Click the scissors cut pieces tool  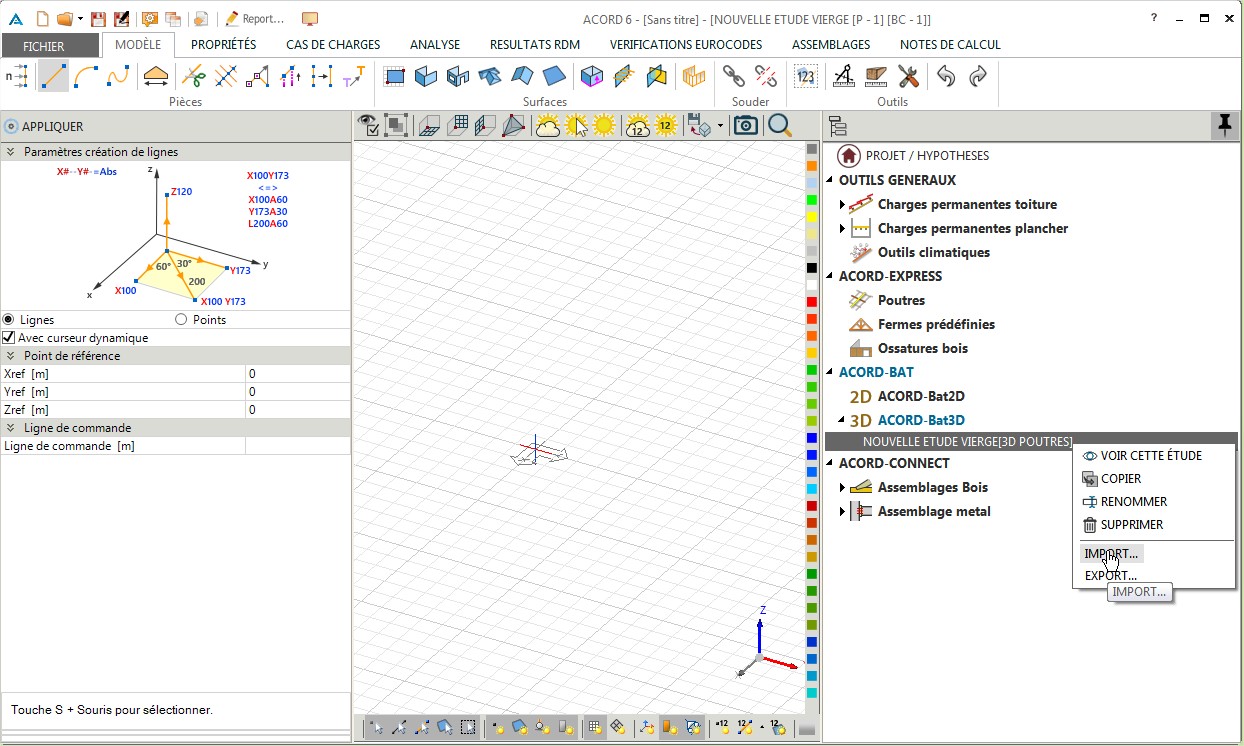194,76
